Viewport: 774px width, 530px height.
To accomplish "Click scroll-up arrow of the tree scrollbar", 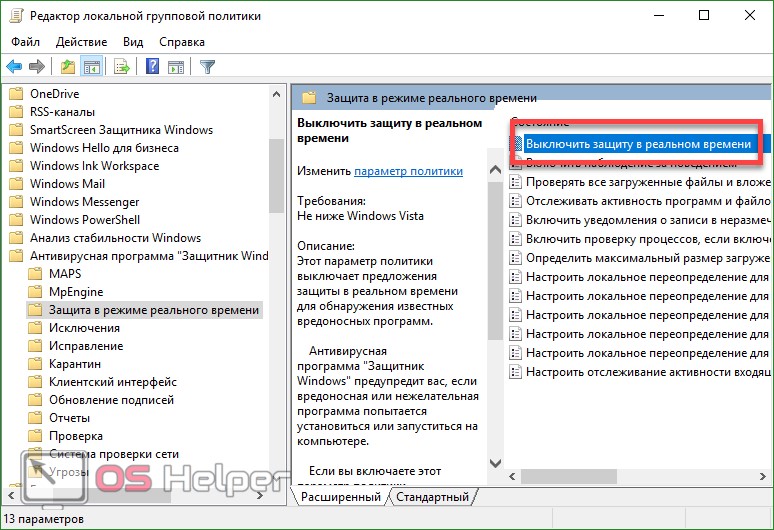I will point(278,94).
